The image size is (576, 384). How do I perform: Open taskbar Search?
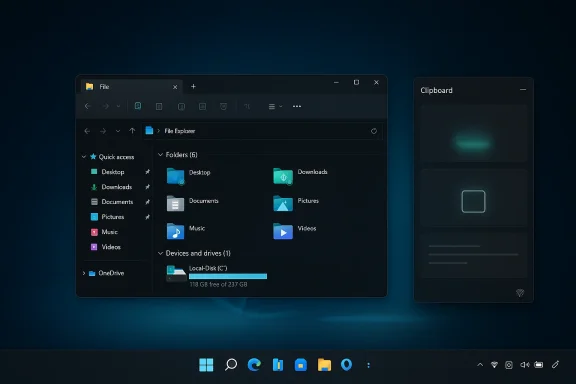pyautogui.click(x=231, y=365)
